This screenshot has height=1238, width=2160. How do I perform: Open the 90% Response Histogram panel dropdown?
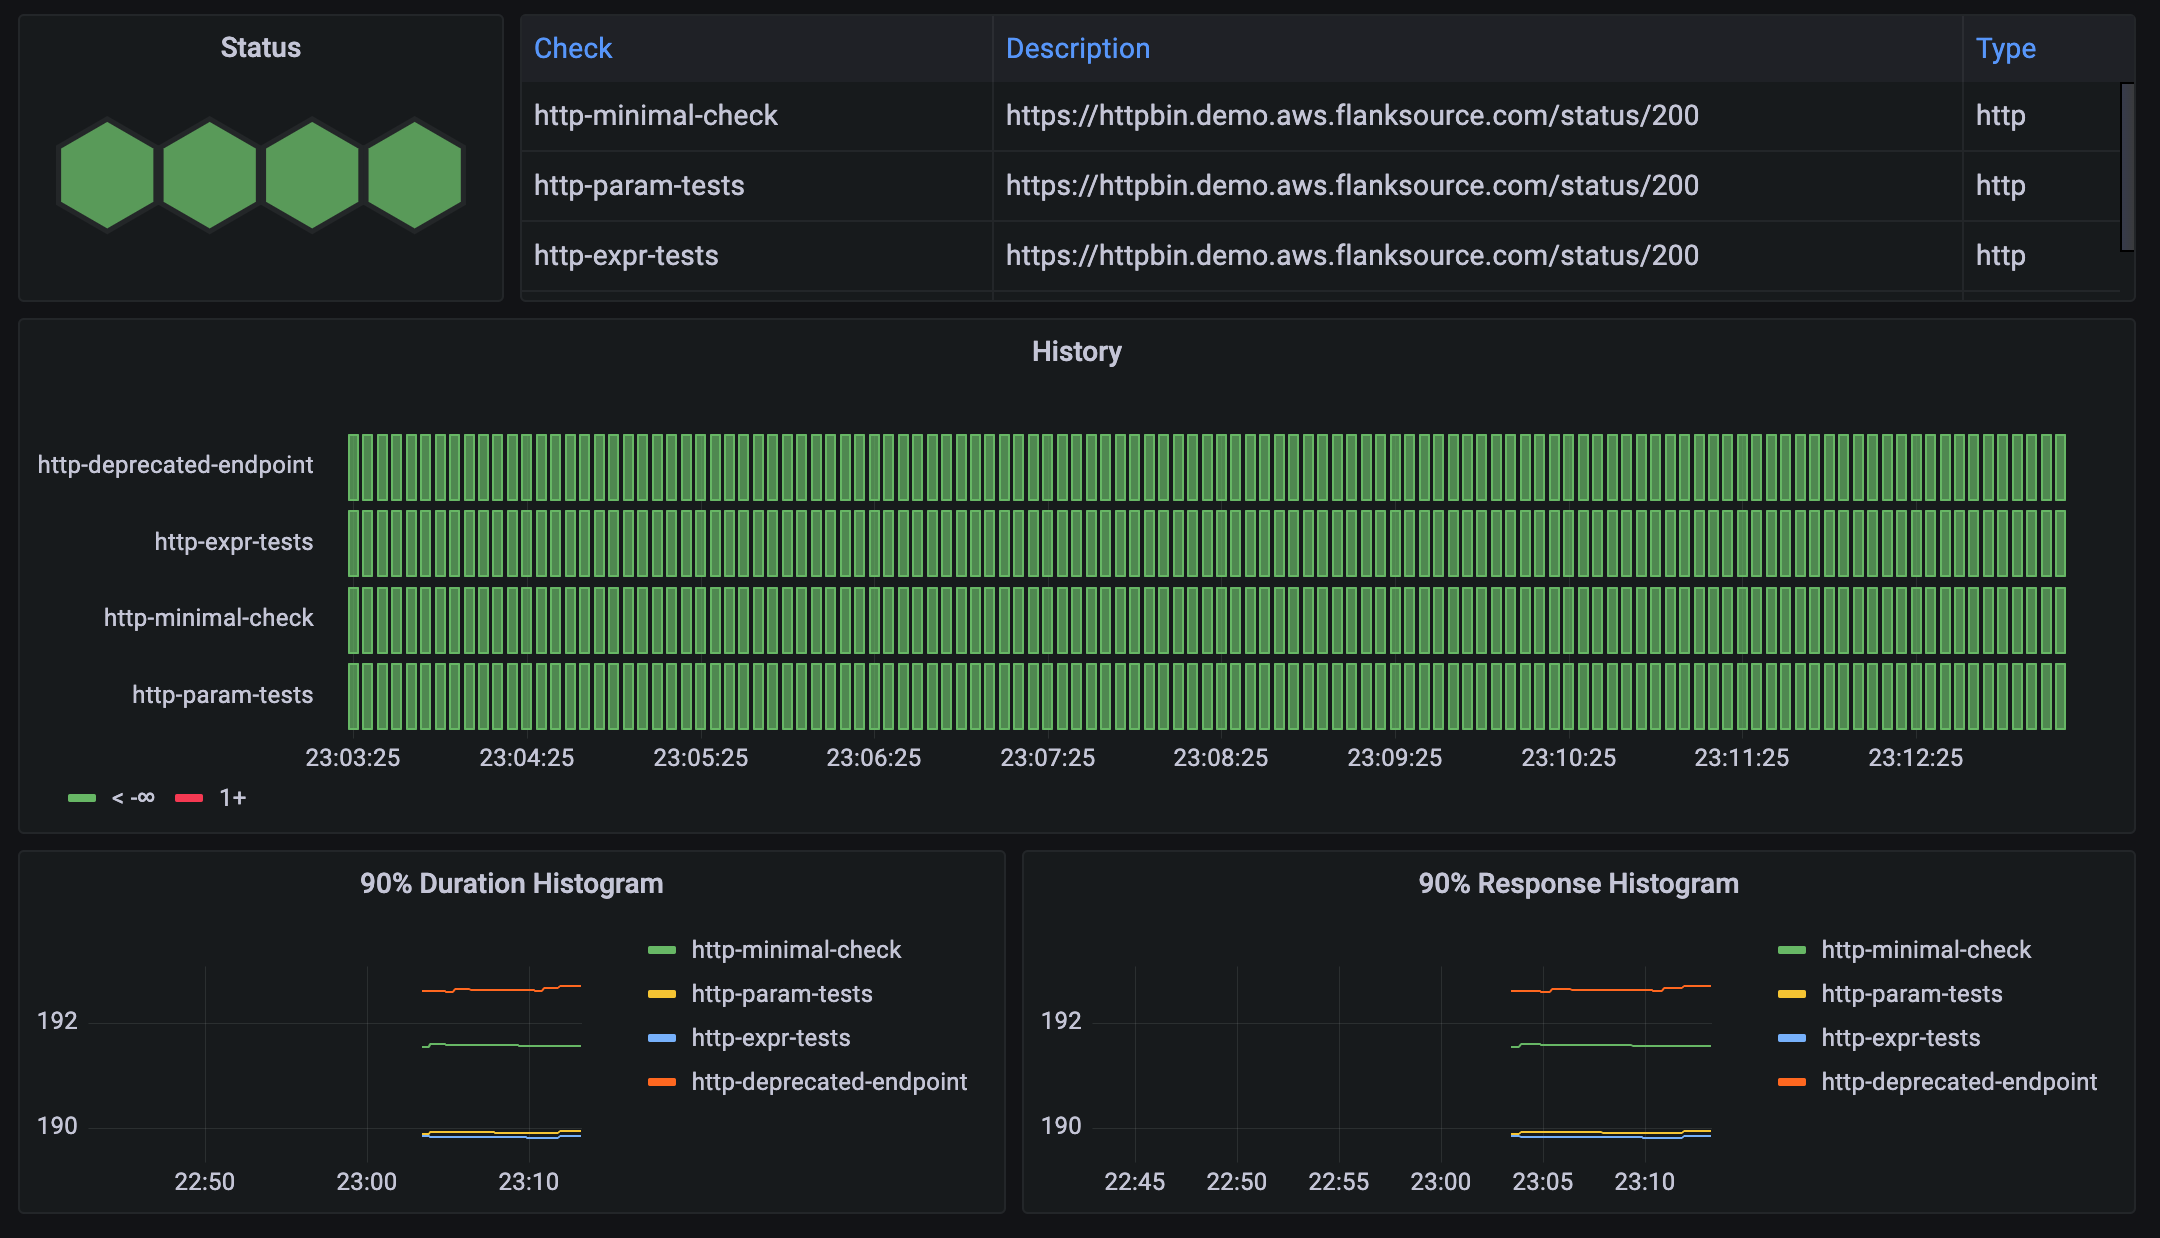click(x=1578, y=883)
